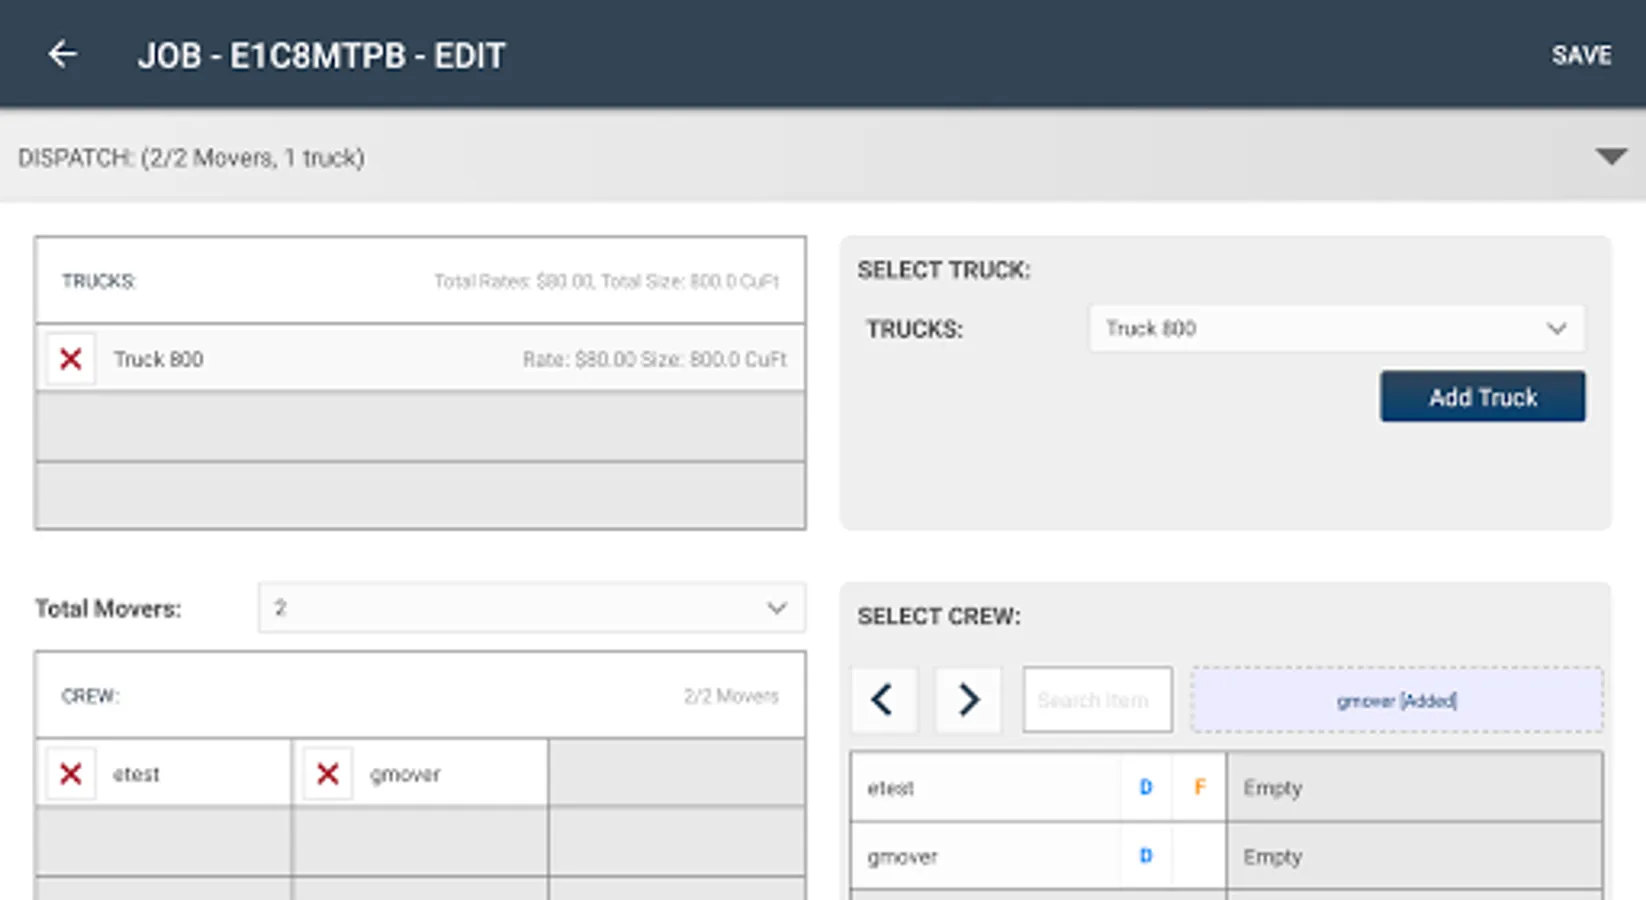Image resolution: width=1646 pixels, height=900 pixels.
Task: Click the Truck 800 name in trucks list
Action: coord(158,359)
